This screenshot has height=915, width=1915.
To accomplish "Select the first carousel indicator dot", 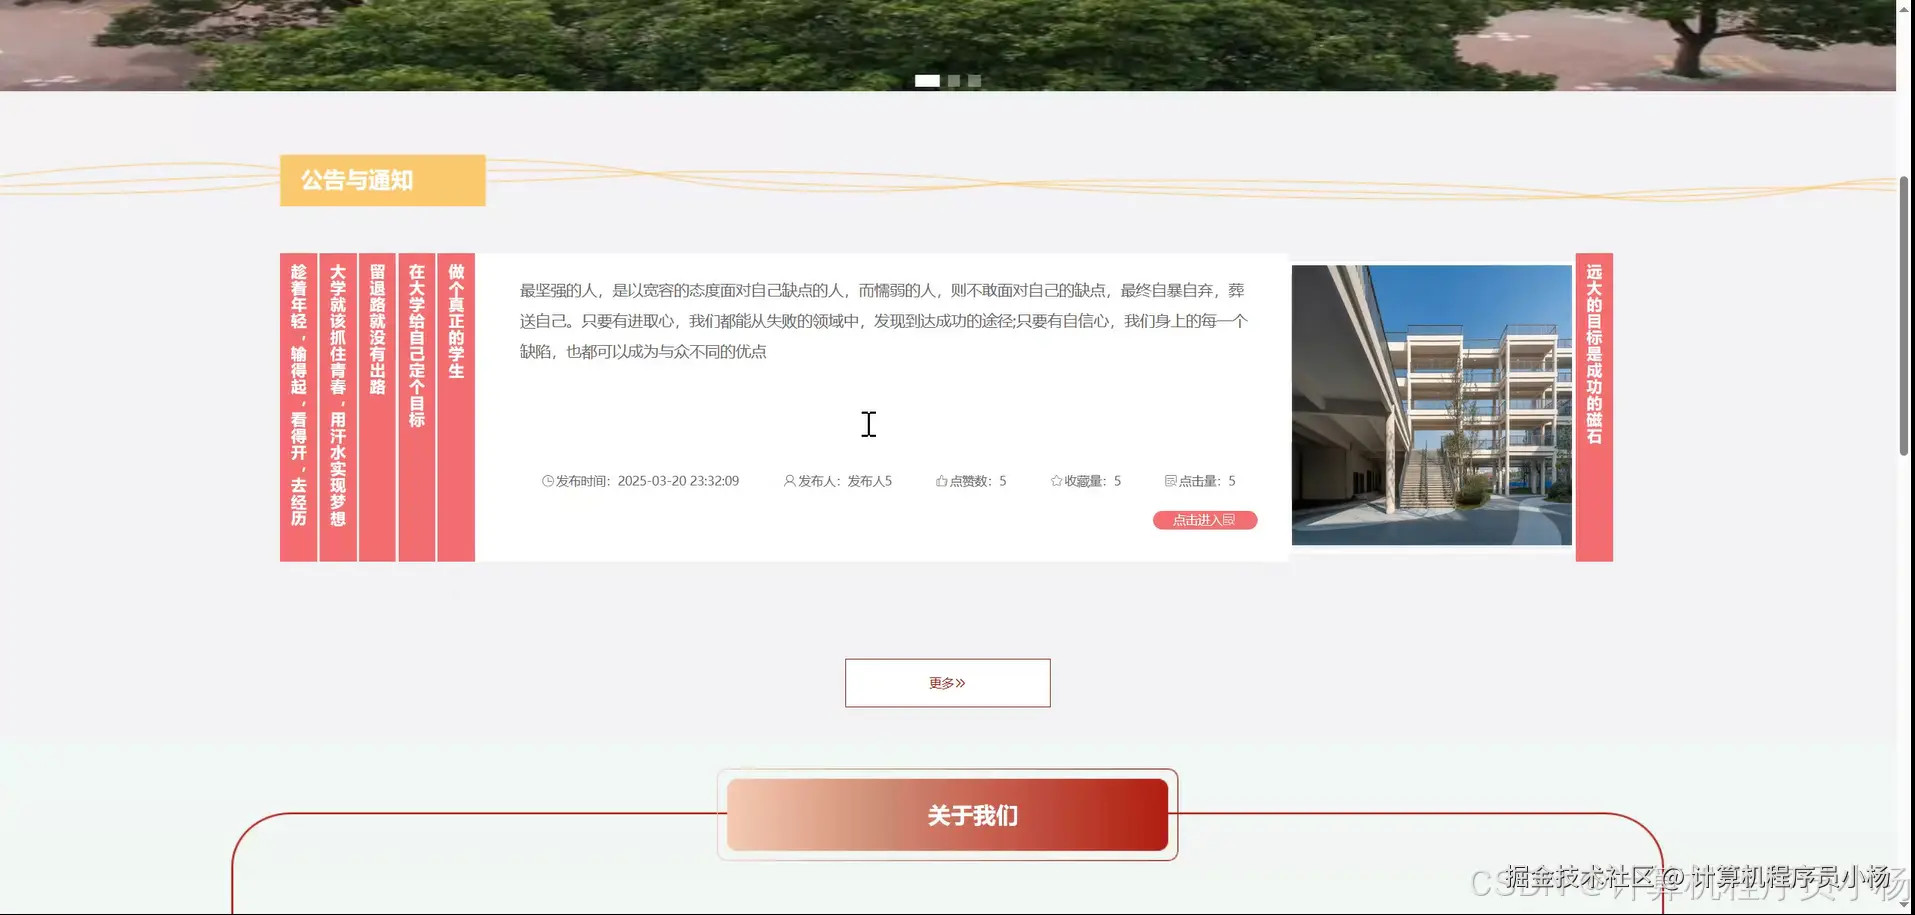I will (929, 80).
